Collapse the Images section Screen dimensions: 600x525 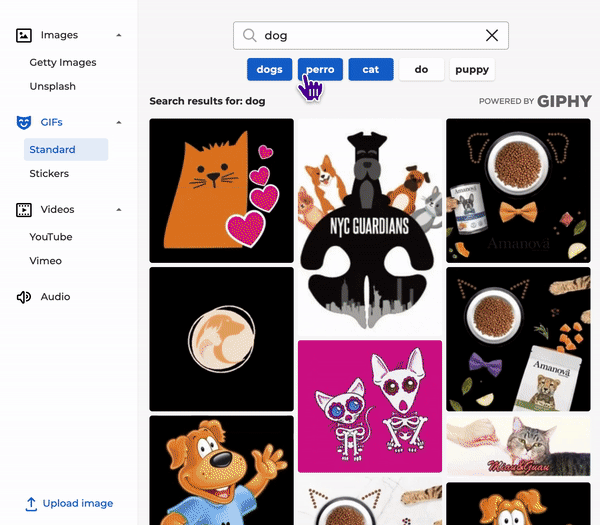click(119, 35)
